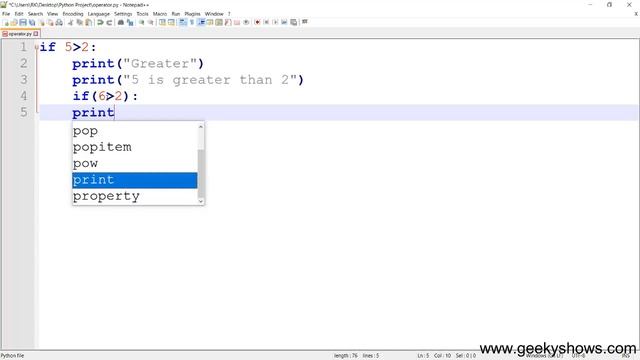Collapse the fold marker on line 1
This screenshot has width=640, height=360.
click(x=37, y=47)
